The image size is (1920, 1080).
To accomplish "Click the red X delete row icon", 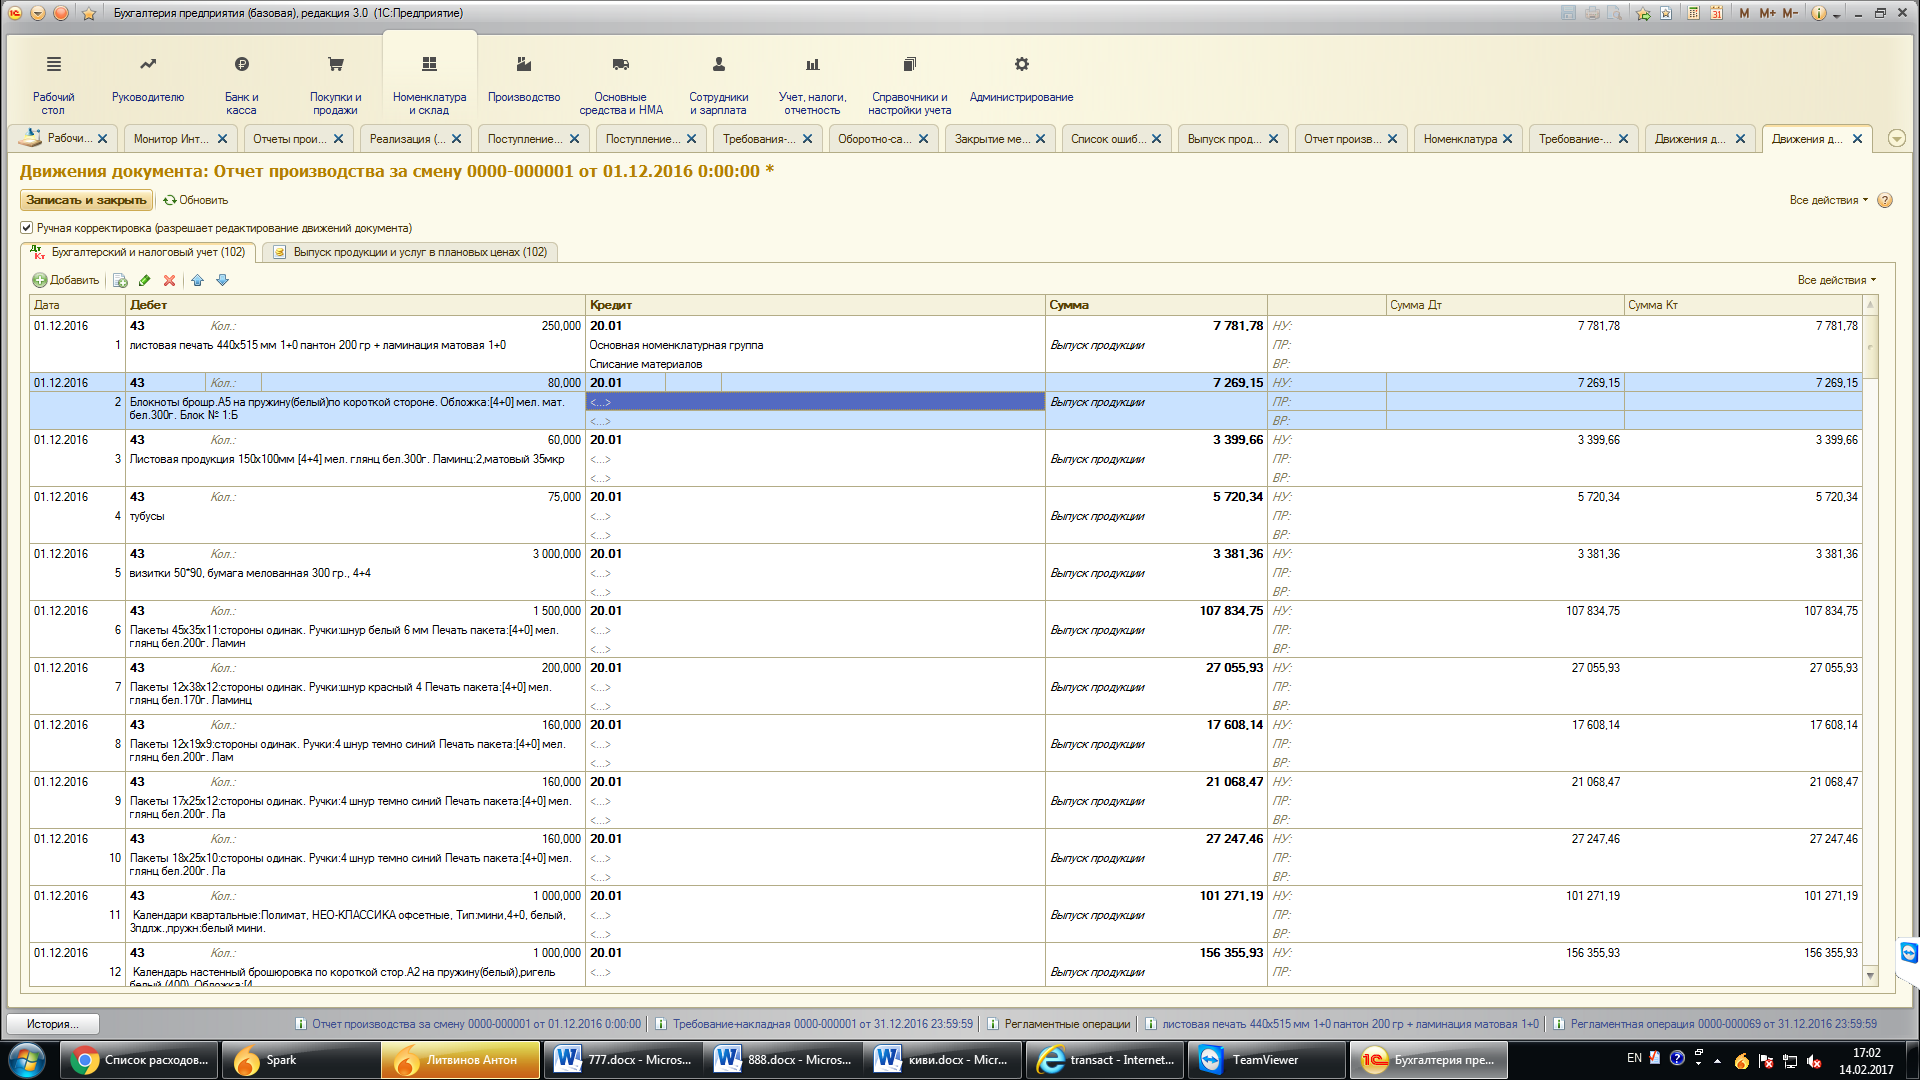I will 169,281.
